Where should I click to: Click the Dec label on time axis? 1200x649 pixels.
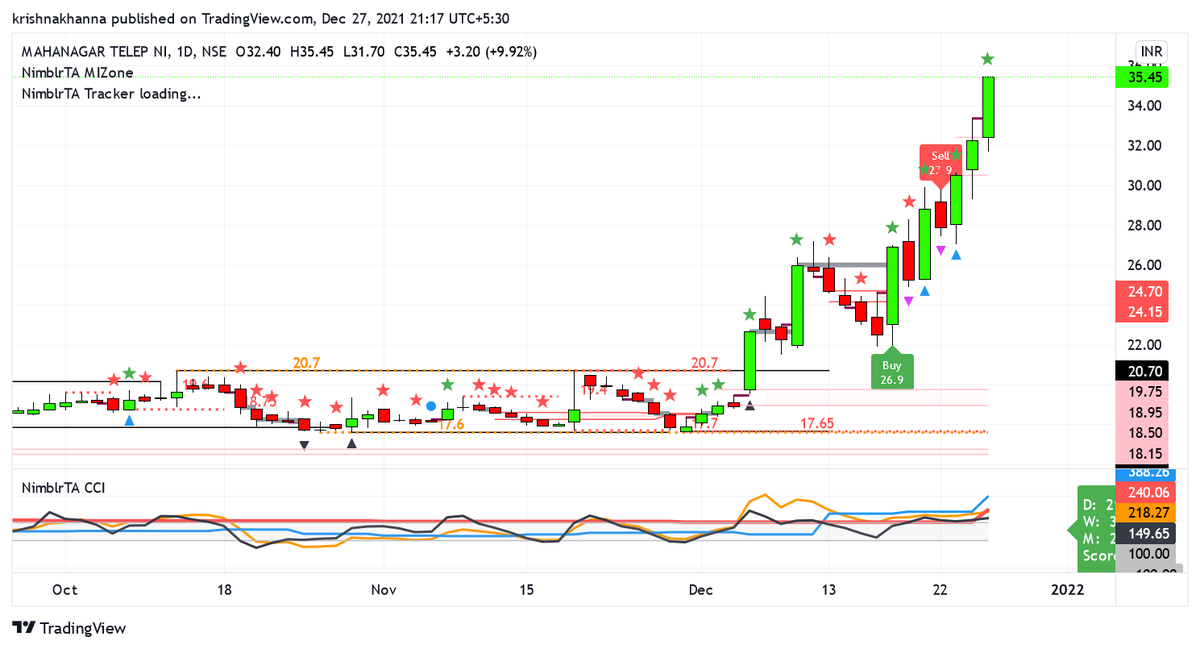point(701,590)
